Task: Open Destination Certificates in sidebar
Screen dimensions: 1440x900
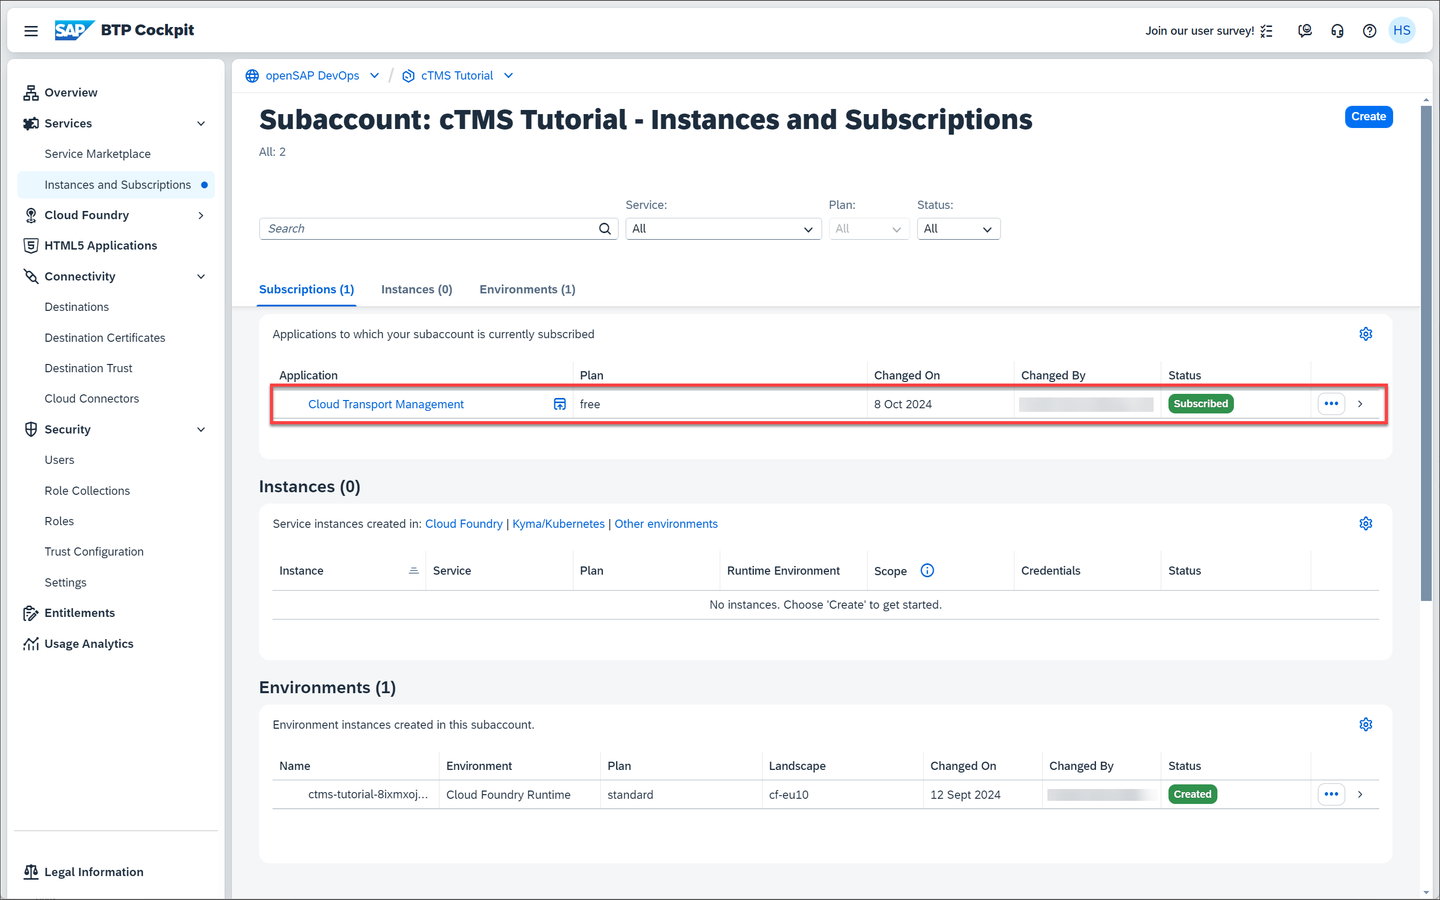Action: (105, 338)
